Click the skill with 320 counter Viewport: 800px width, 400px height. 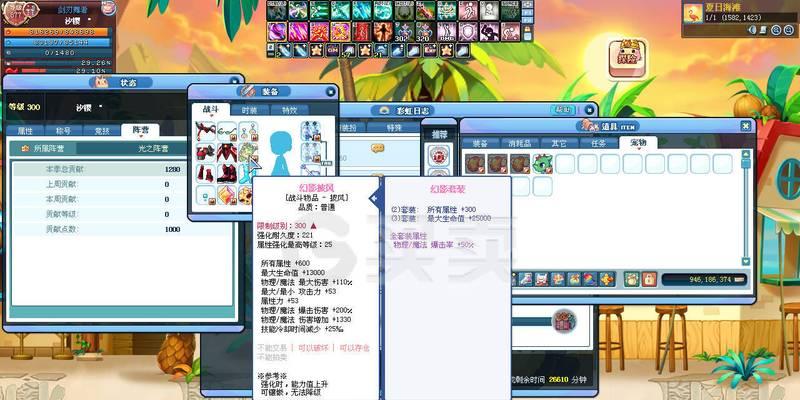tap(425, 32)
